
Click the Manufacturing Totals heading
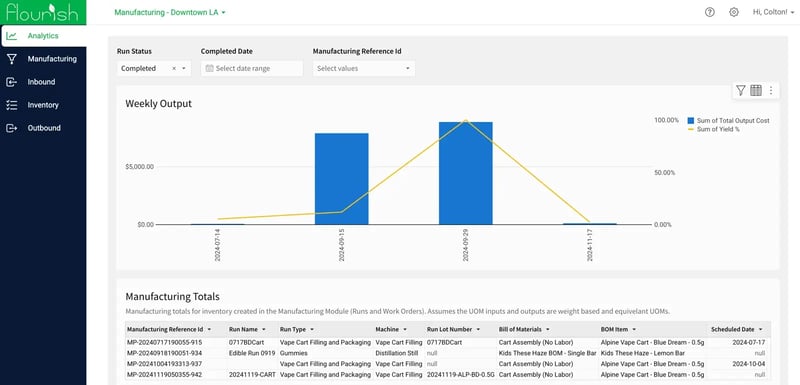[x=172, y=296]
